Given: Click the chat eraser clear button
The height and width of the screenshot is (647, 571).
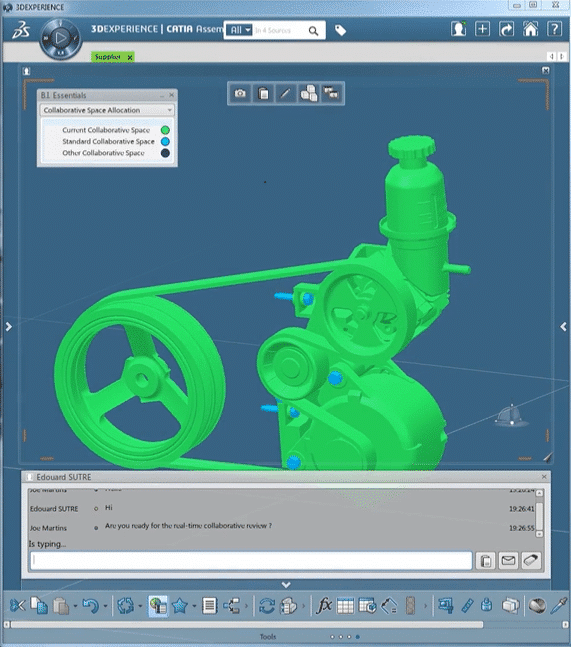Looking at the screenshot, I should point(531,561).
